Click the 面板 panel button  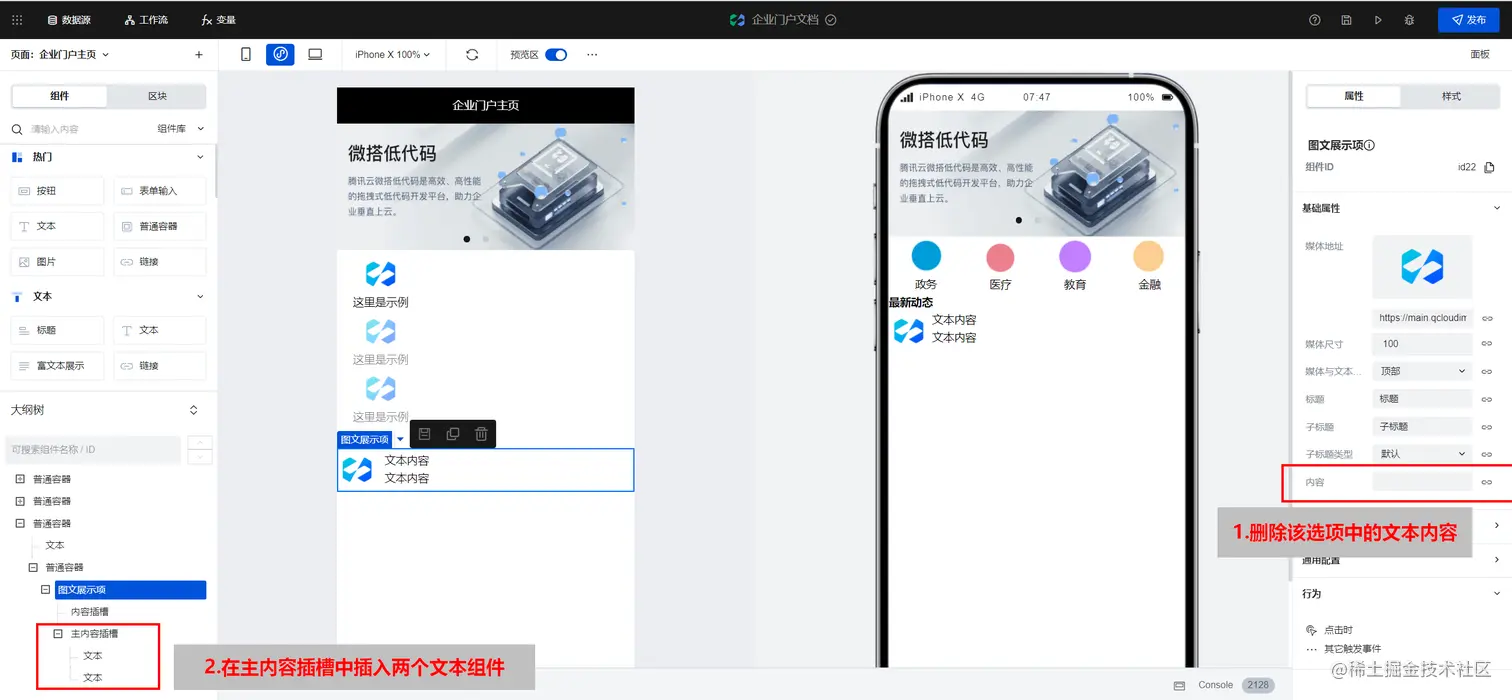[1480, 55]
